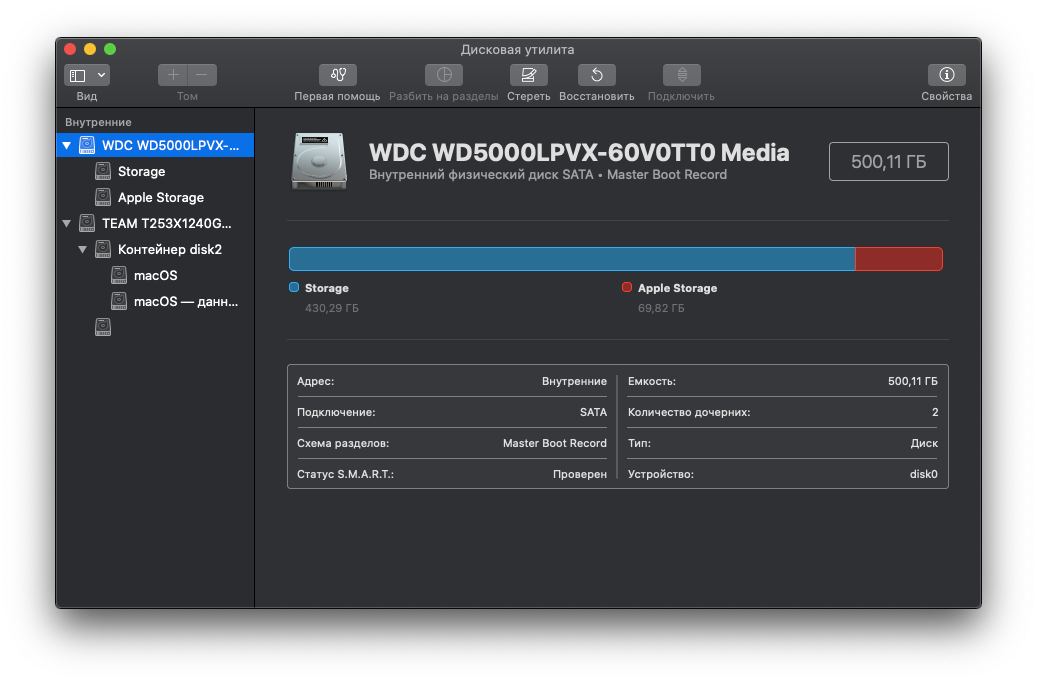Viewport: 1037px width, 682px height.
Task: Select the Storage volume in sidebar
Action: tap(155, 171)
